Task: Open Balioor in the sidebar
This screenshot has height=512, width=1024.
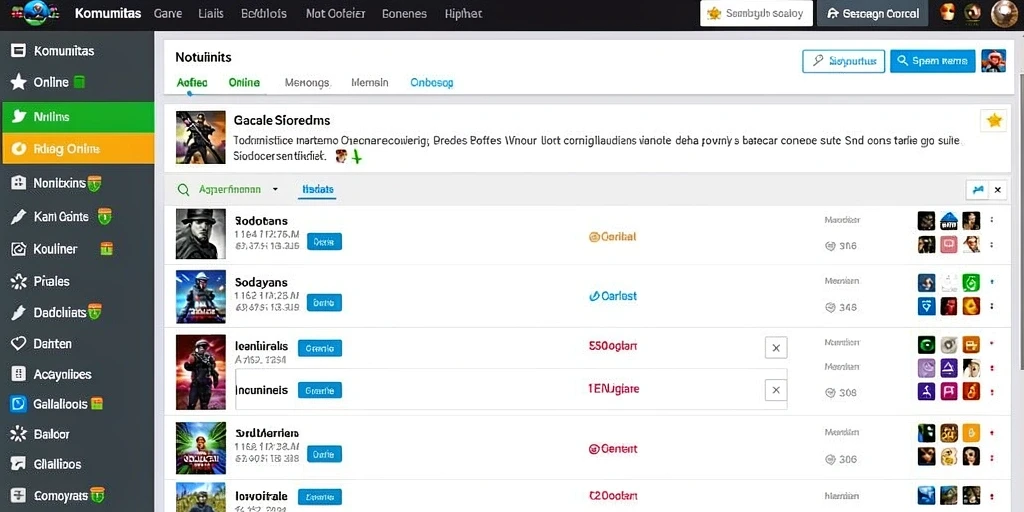Action: [77, 434]
